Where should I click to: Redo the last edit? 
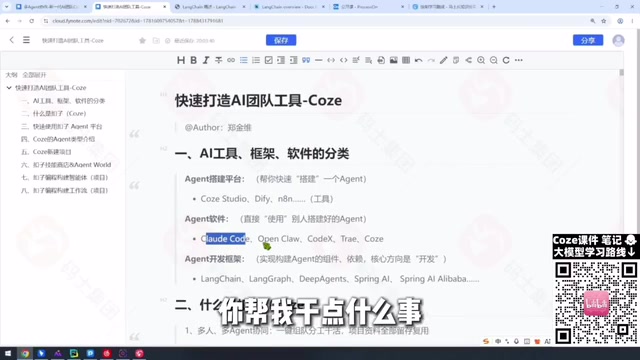431,60
